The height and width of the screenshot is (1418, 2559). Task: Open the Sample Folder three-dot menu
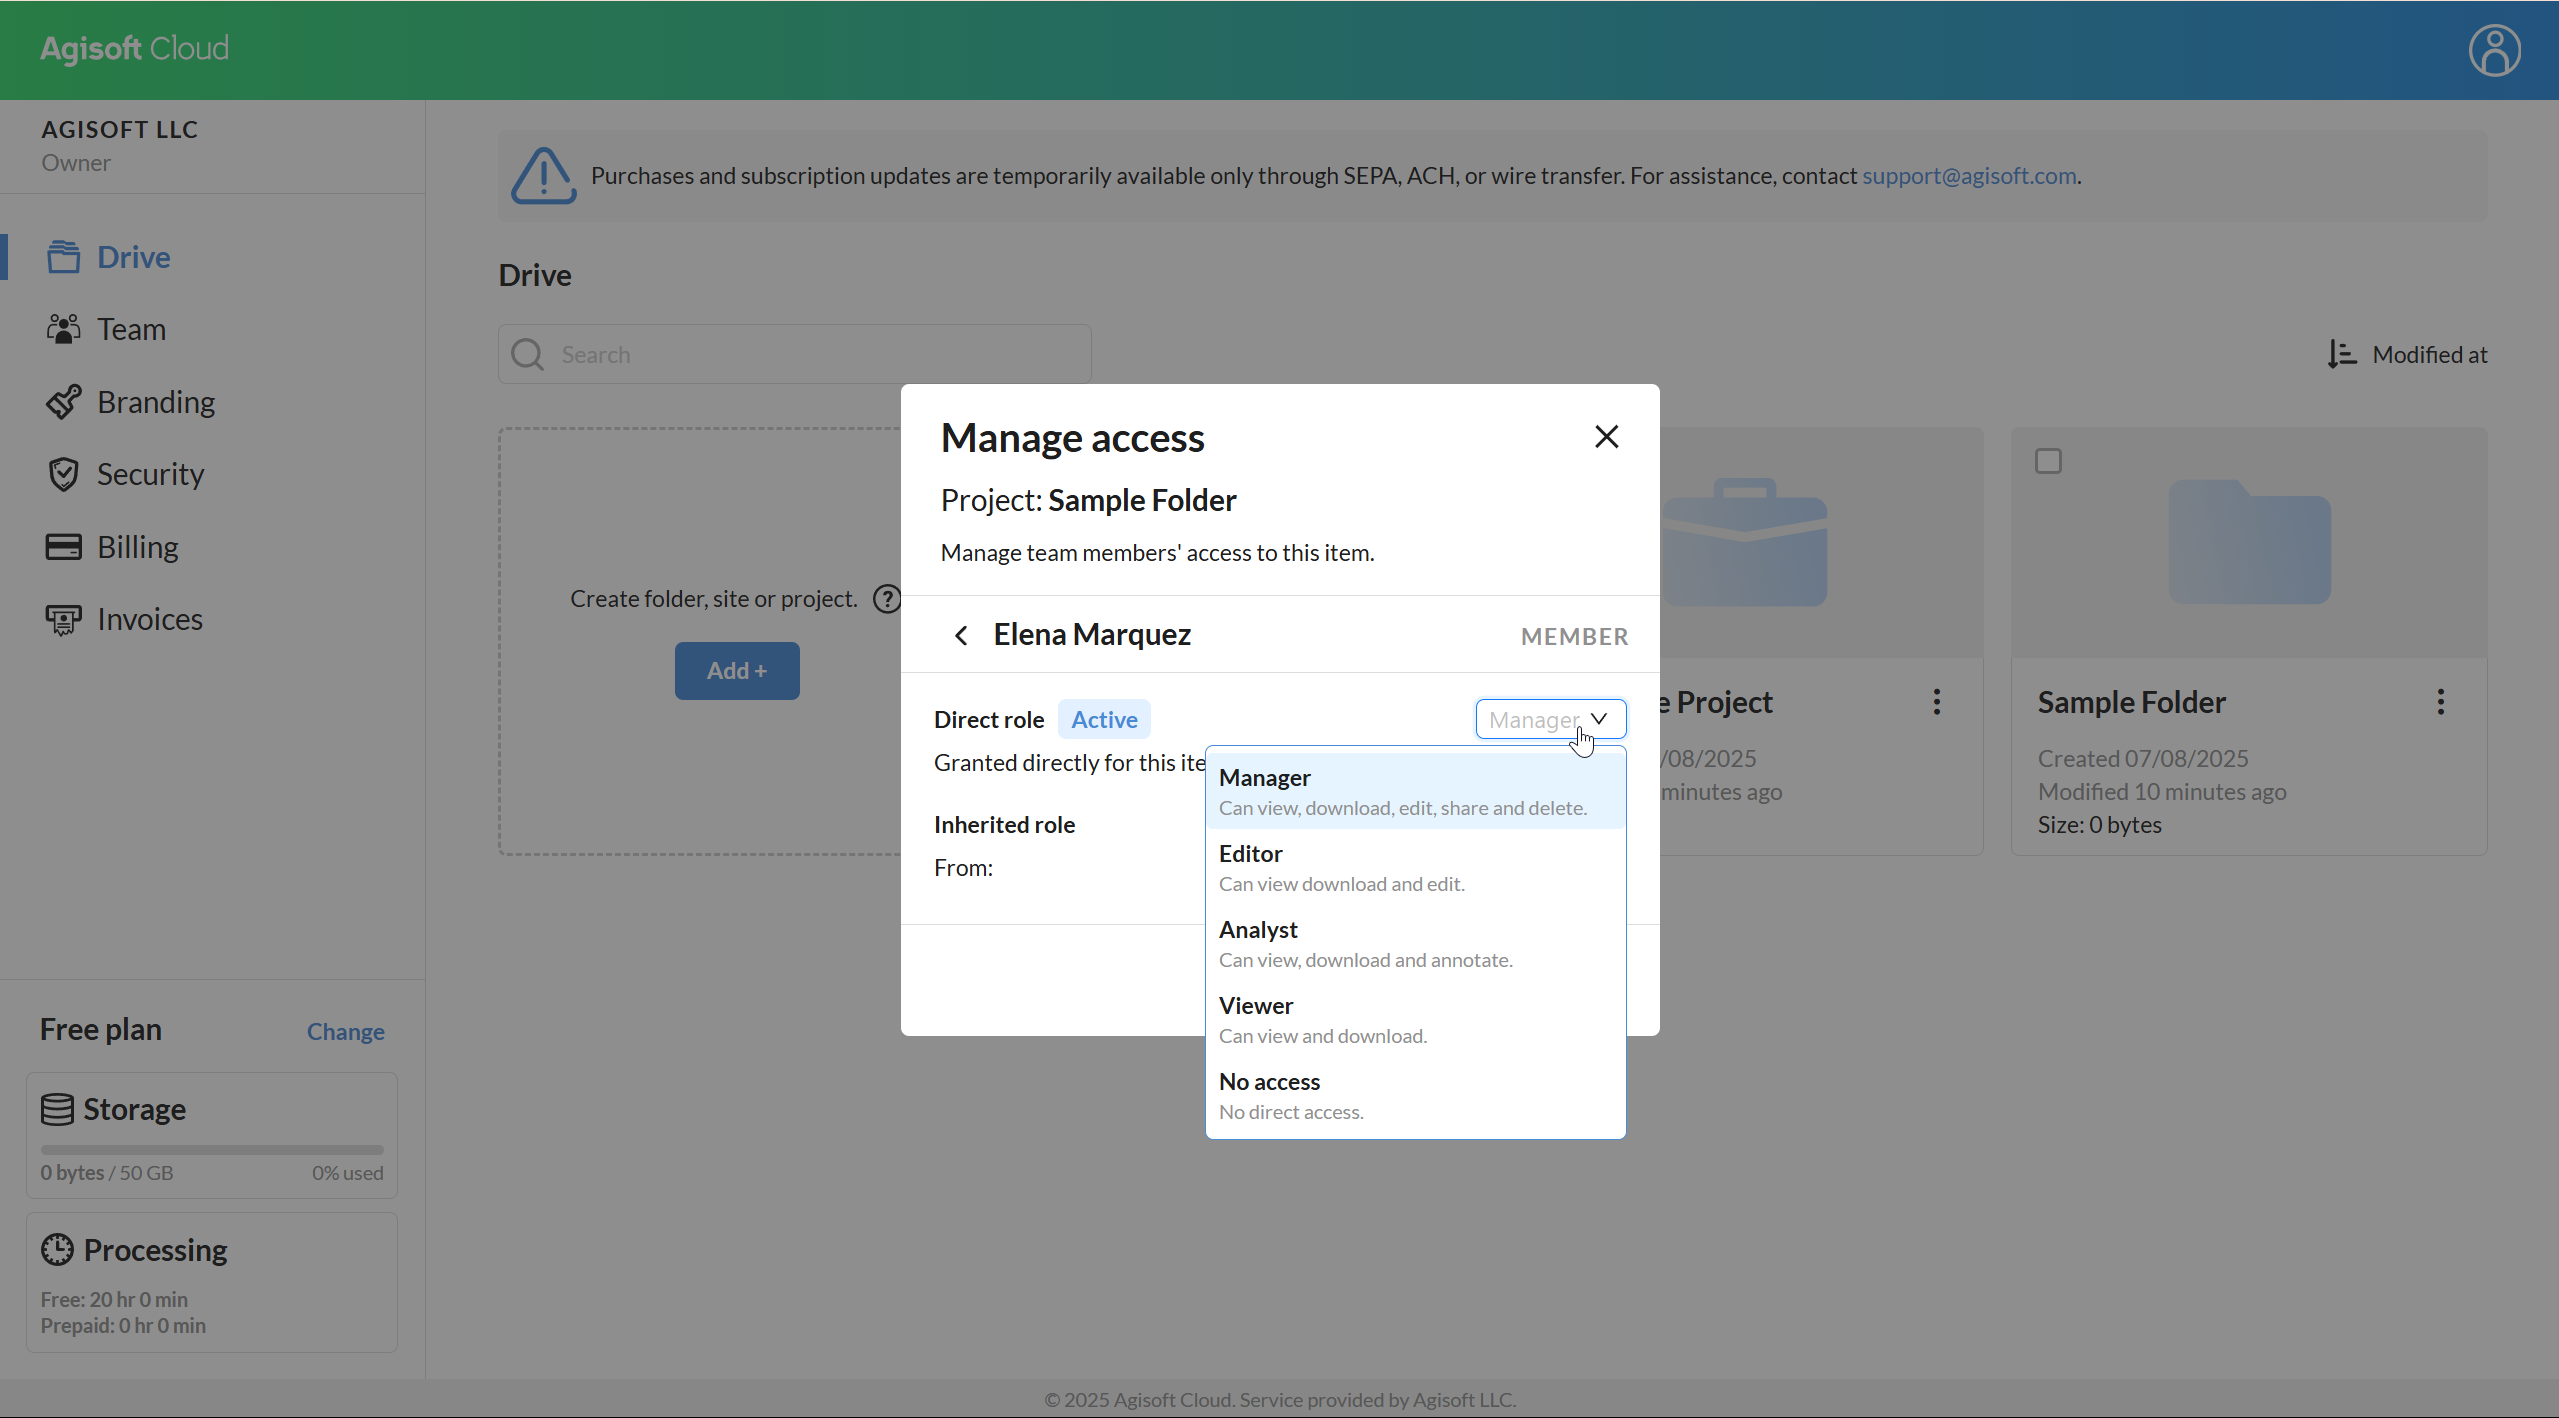pyautogui.click(x=2440, y=702)
